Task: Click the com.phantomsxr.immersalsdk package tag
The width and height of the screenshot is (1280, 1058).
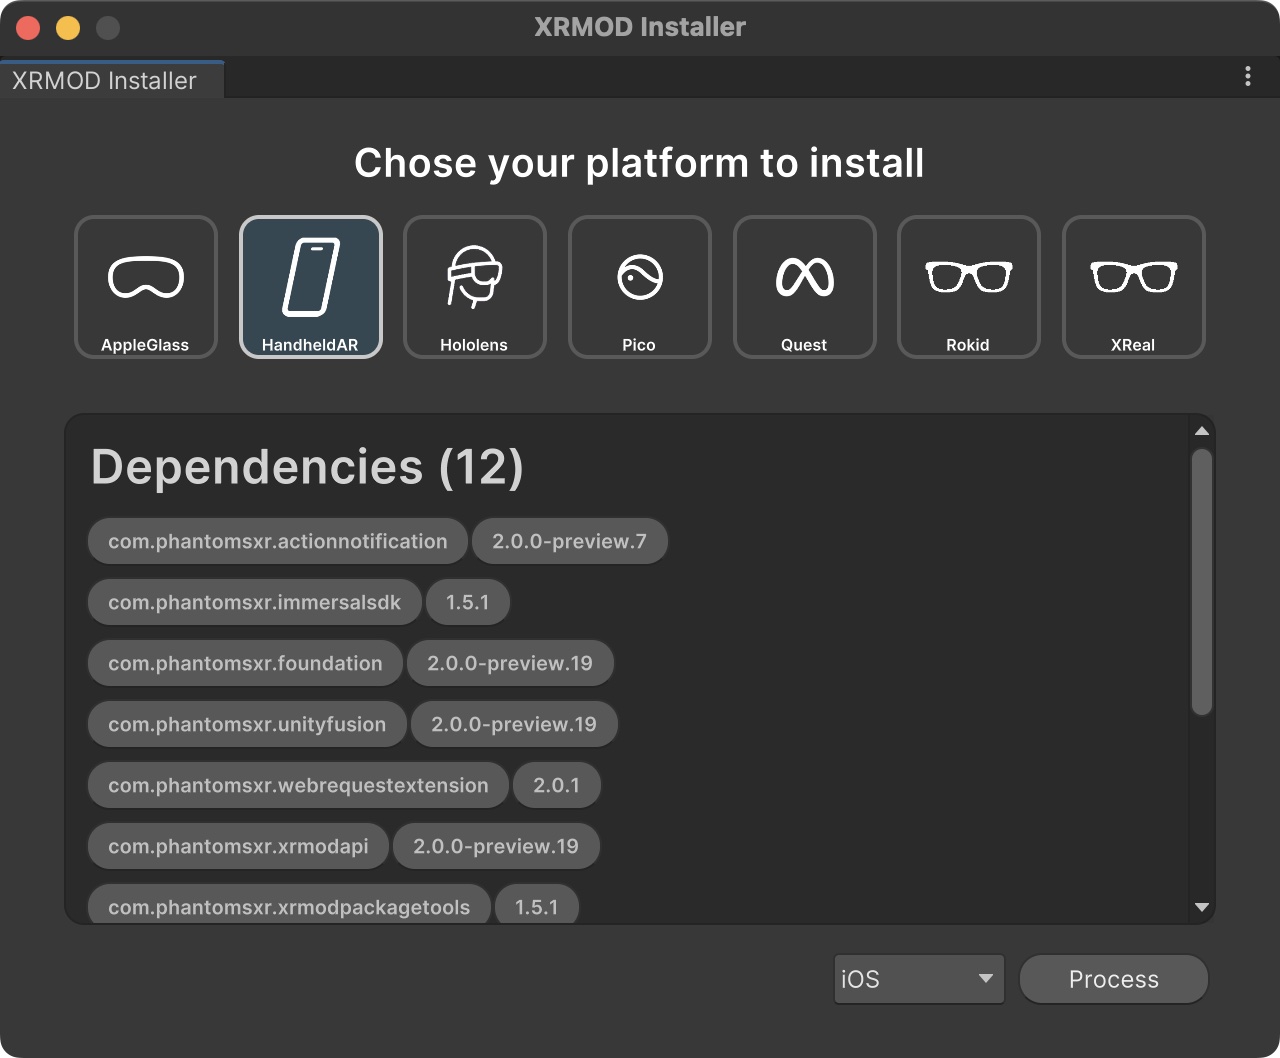Action: [x=255, y=602]
